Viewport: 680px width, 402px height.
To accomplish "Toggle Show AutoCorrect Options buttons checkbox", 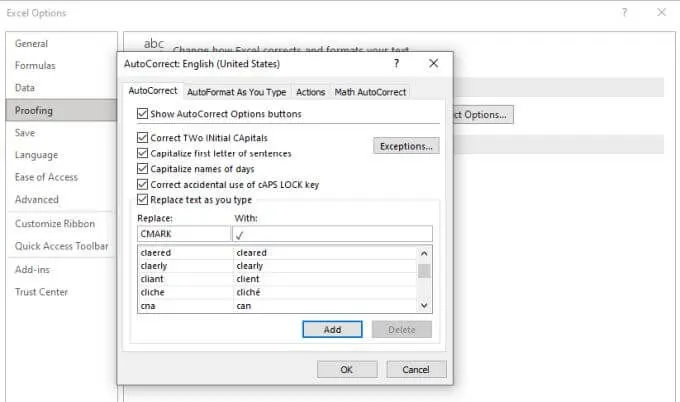I will click(142, 114).
